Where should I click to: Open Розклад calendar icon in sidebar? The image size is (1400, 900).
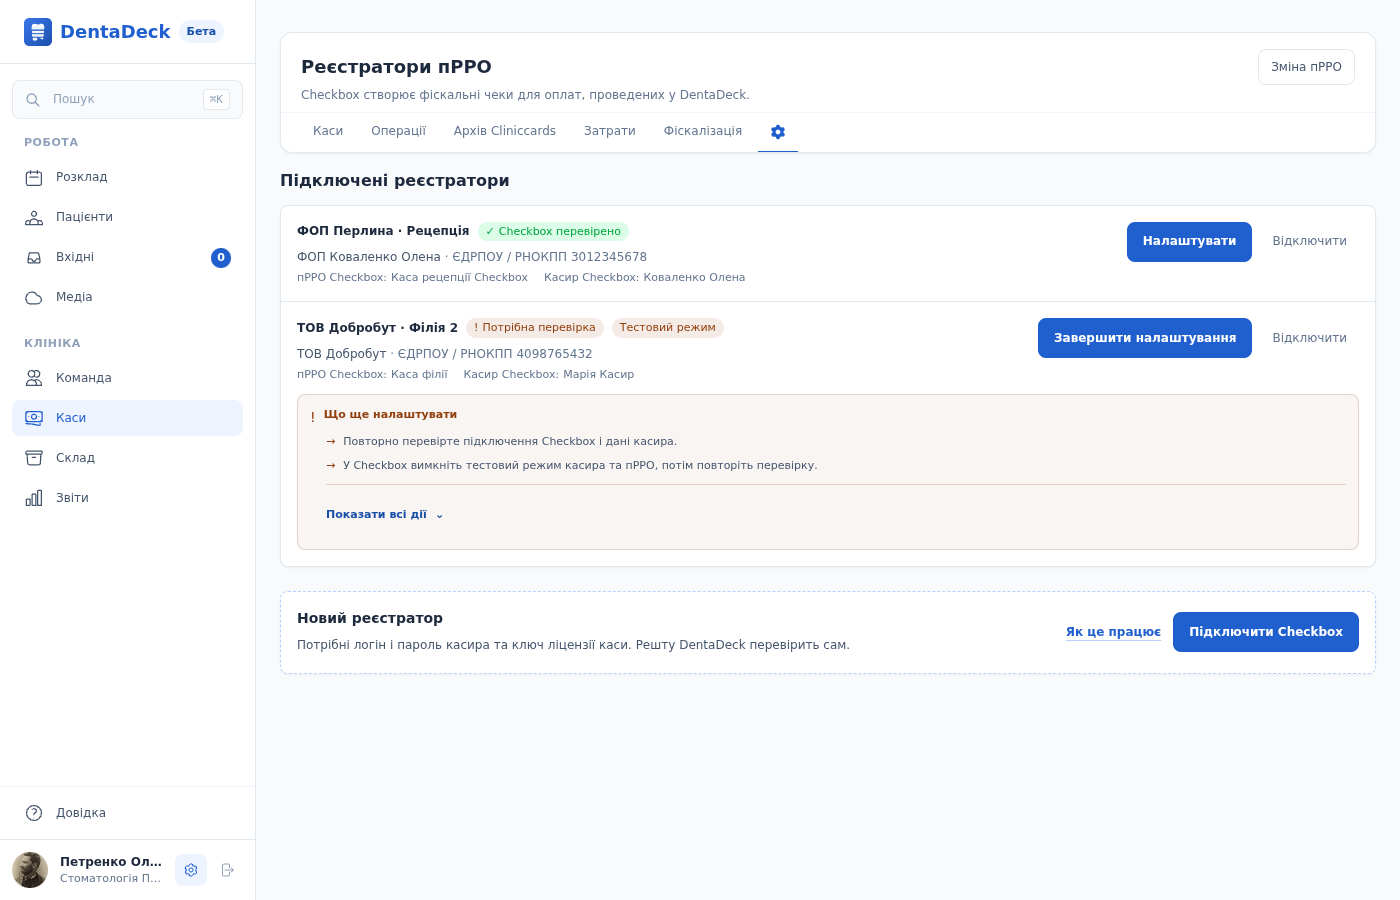34,178
